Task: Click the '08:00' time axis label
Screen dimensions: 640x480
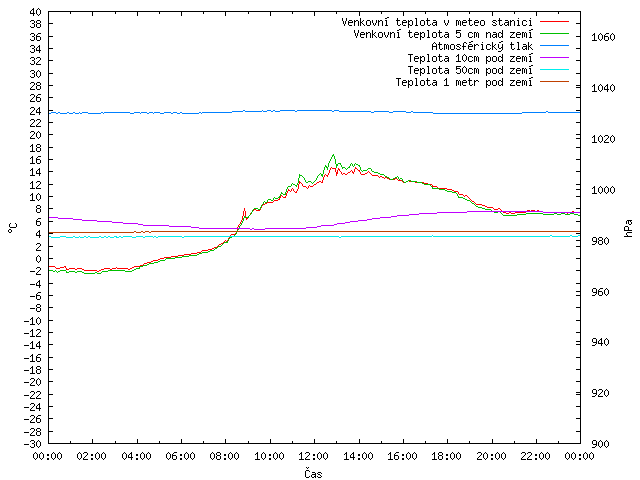Action: point(225,456)
